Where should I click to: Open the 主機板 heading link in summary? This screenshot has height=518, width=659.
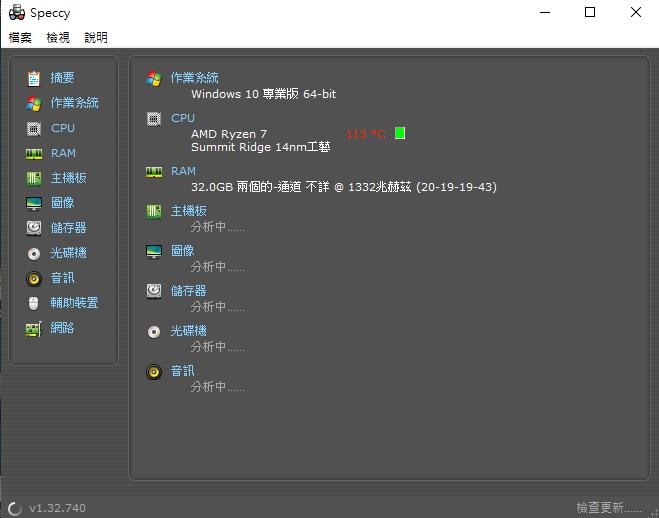(x=189, y=210)
